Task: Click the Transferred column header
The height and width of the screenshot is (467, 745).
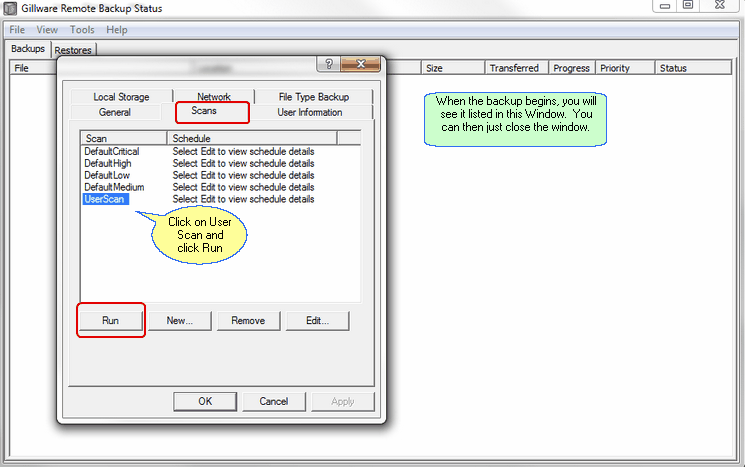Action: [516, 68]
